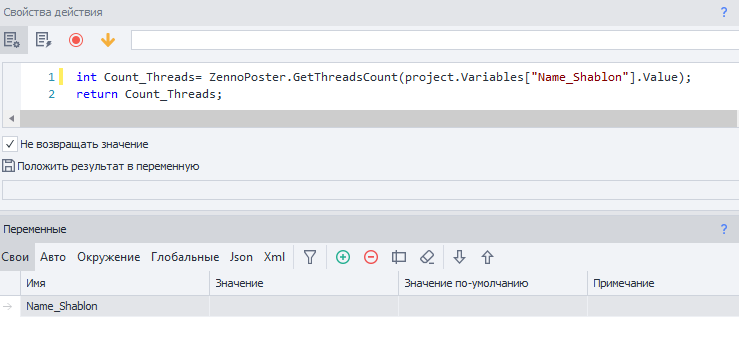Click the orange down arrow icon
The width and height of the screenshot is (739, 362).
[x=108, y=40]
